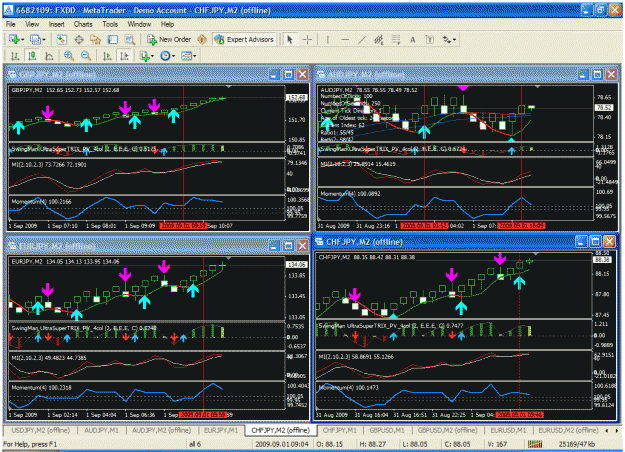Viewport: 625px width, 452px height.
Task: Expand the Periods dropdown arrow
Action: point(173,56)
